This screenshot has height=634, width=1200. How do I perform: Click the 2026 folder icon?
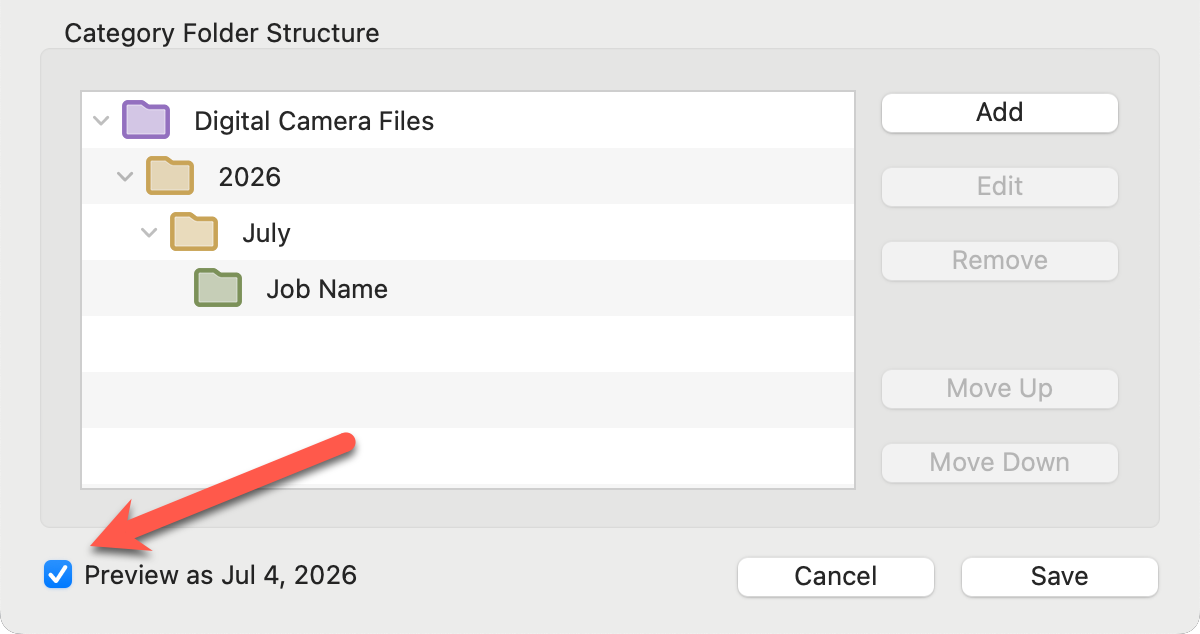tap(170, 176)
